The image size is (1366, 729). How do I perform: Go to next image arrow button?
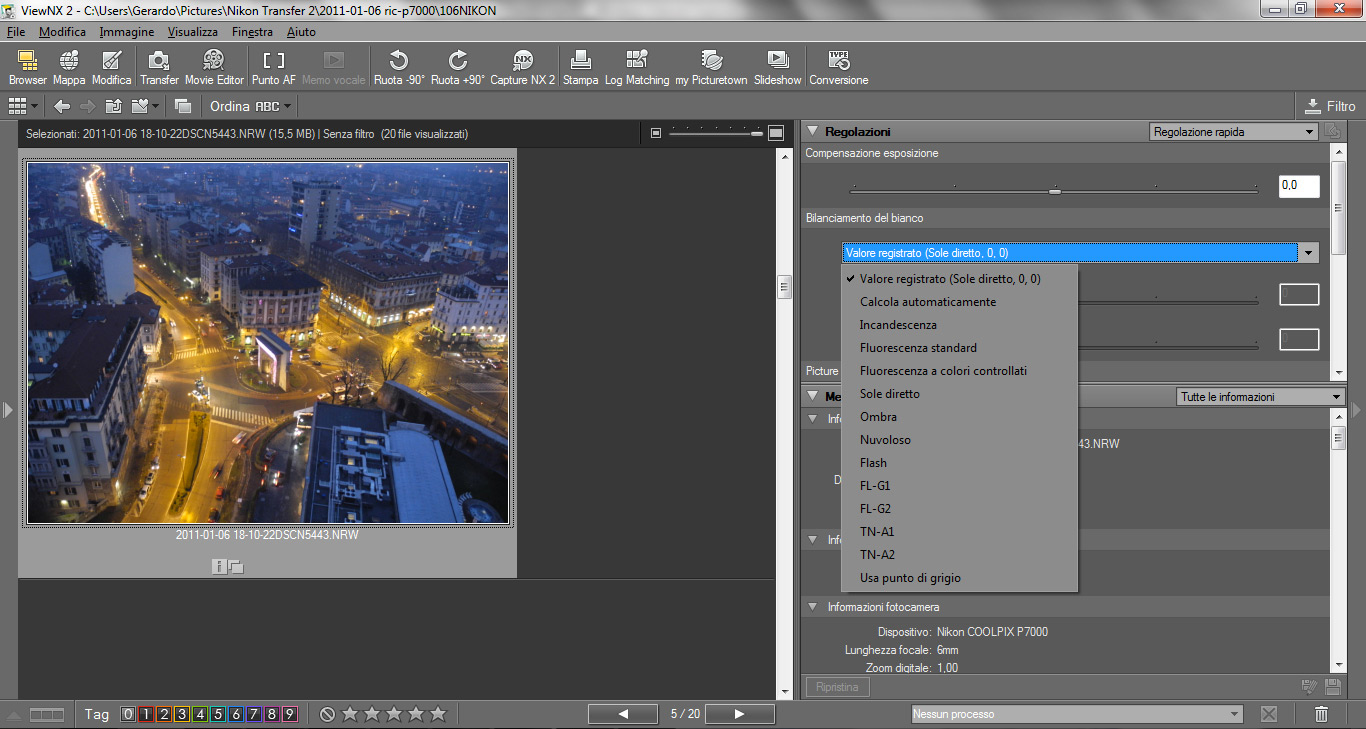tap(740, 714)
